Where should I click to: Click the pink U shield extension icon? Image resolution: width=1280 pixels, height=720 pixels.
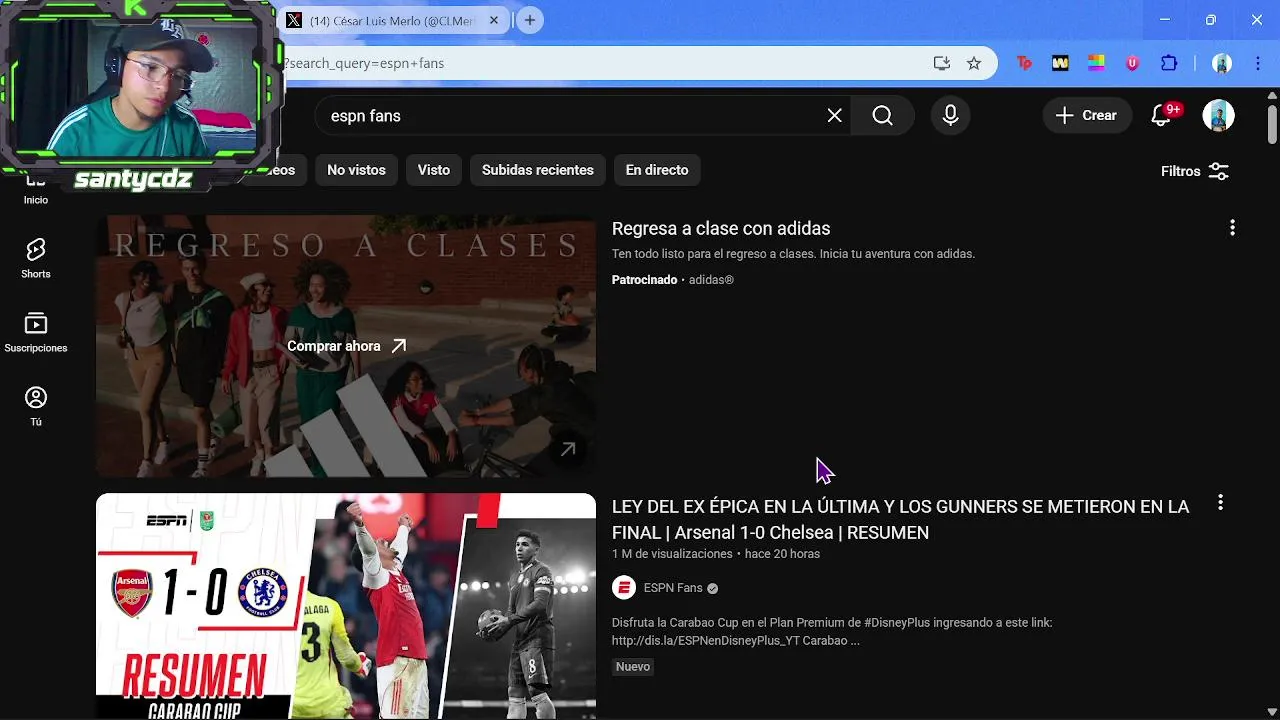coord(1132,63)
